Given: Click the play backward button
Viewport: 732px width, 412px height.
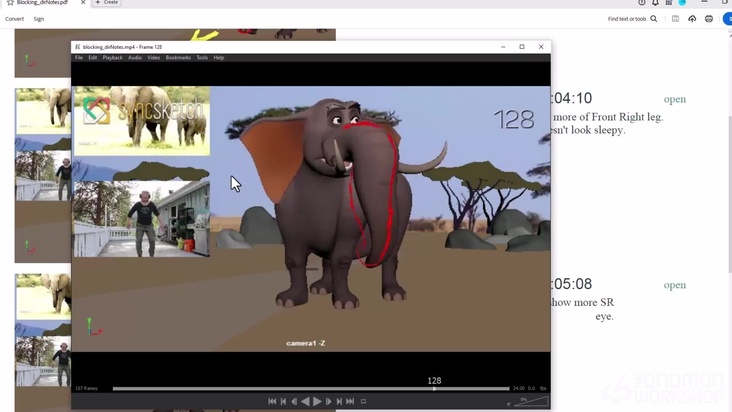Looking at the screenshot, I should click(305, 401).
